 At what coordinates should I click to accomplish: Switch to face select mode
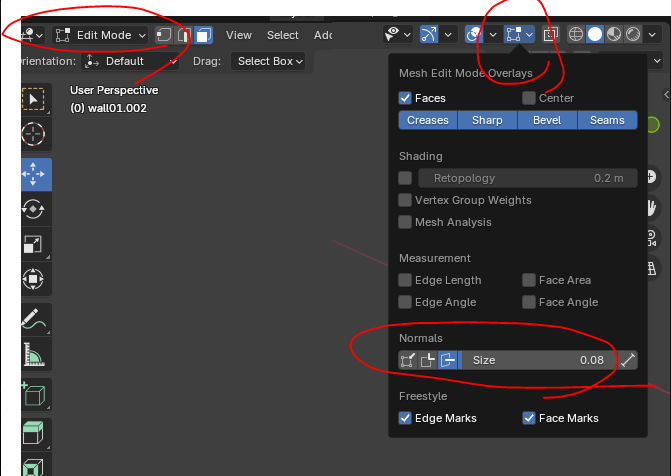203,35
